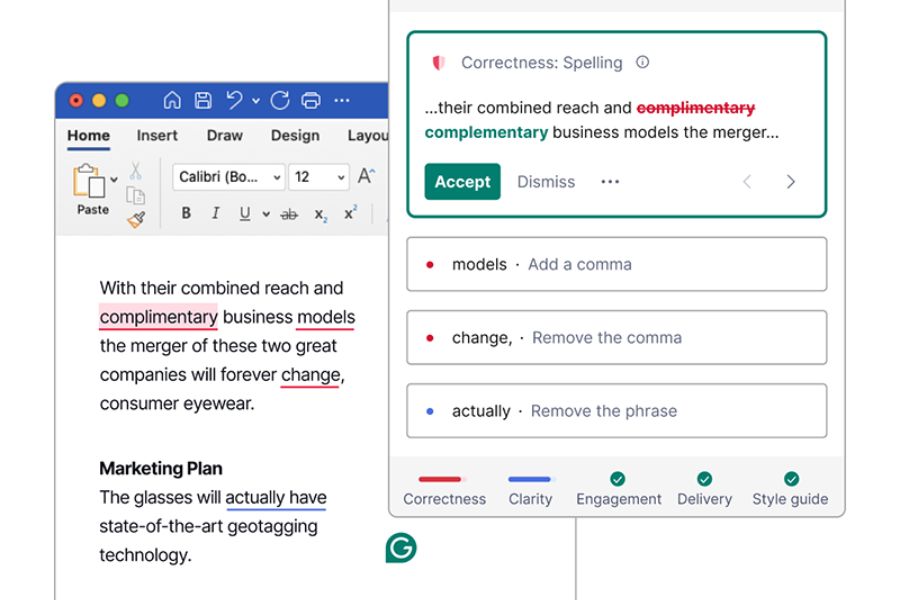Image resolution: width=900 pixels, height=600 pixels.
Task: Open the "actually · Remove the phrase" suggestion
Action: click(x=616, y=411)
